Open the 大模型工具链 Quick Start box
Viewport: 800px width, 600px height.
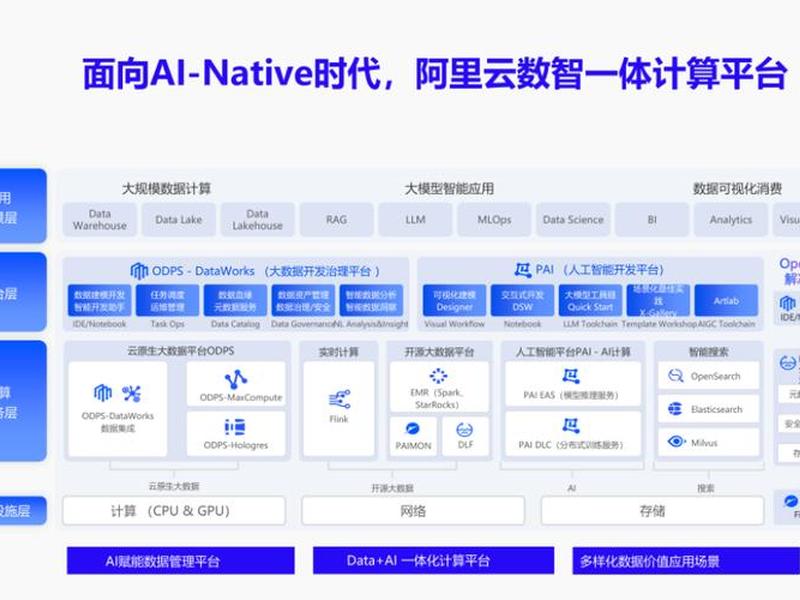(590, 301)
